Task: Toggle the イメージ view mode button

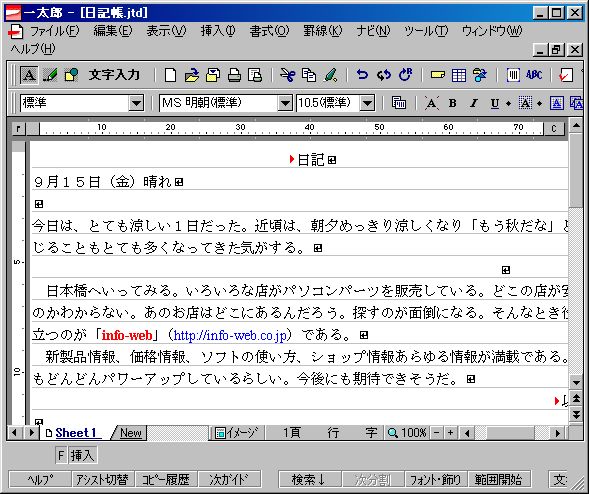Action: coord(237,433)
